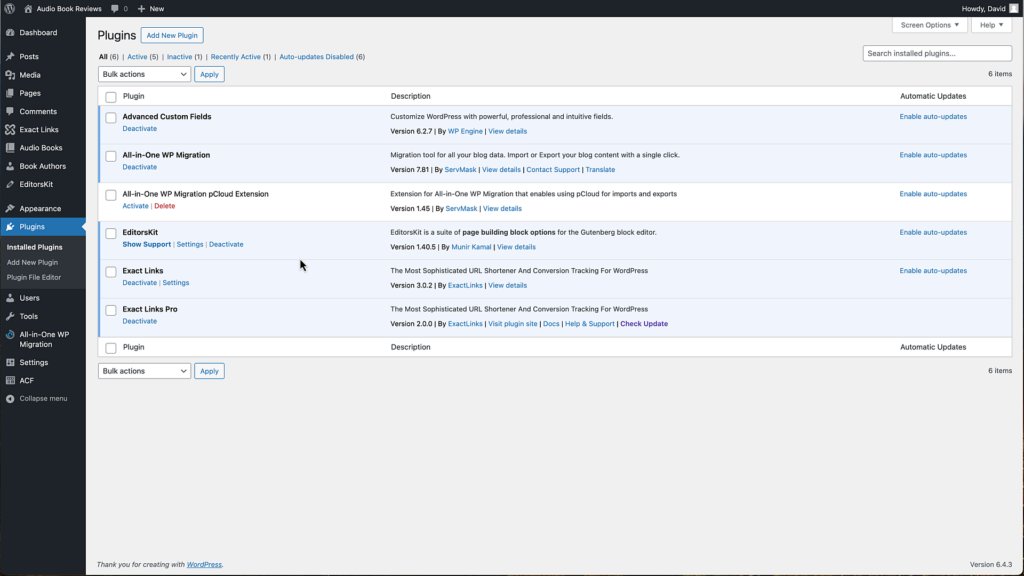Open the comments bubble icon in admin bar

[116, 8]
